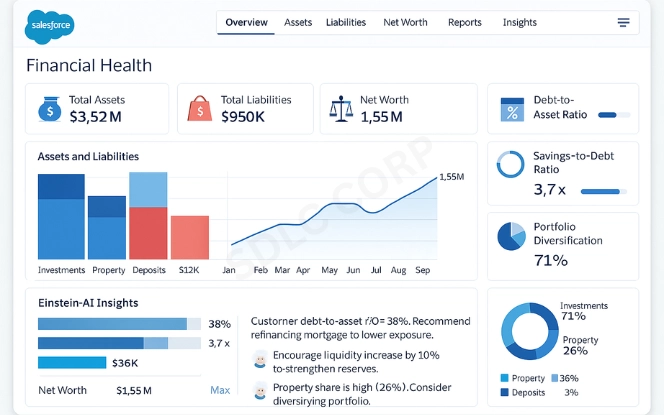Screen dimensions: 664x415
Task: Switch to the Assets tab
Action: click(x=298, y=23)
